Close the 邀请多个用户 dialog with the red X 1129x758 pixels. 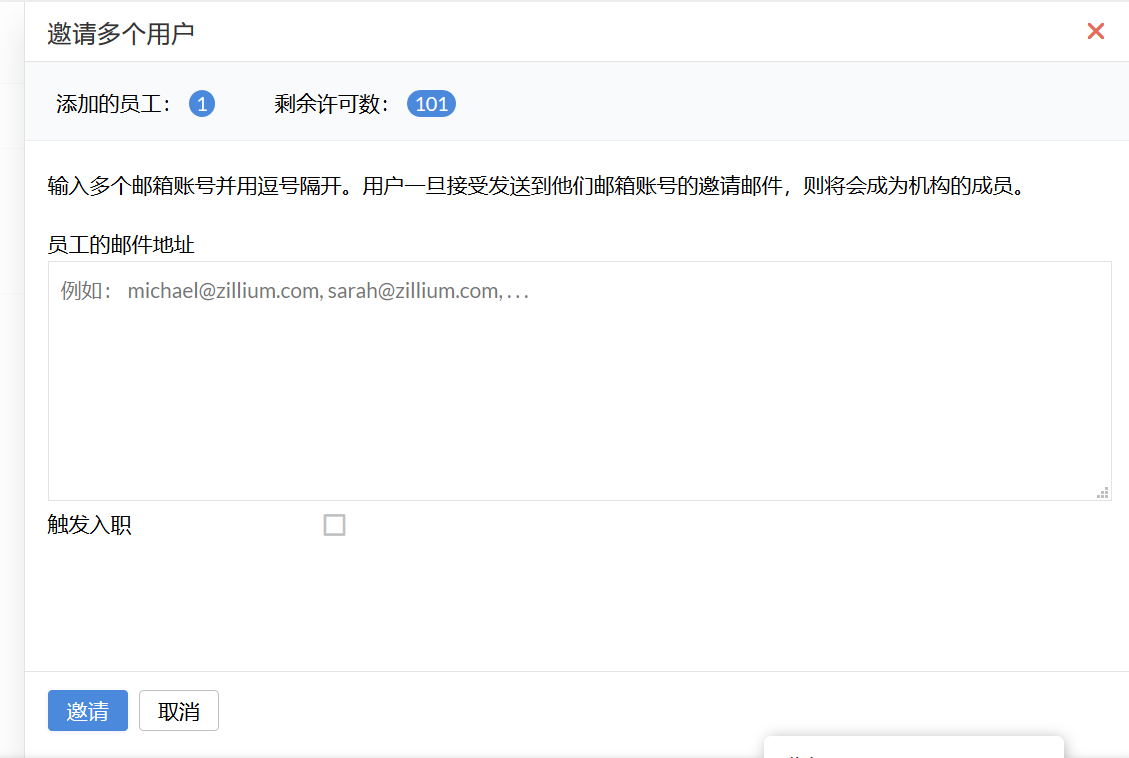(x=1095, y=32)
